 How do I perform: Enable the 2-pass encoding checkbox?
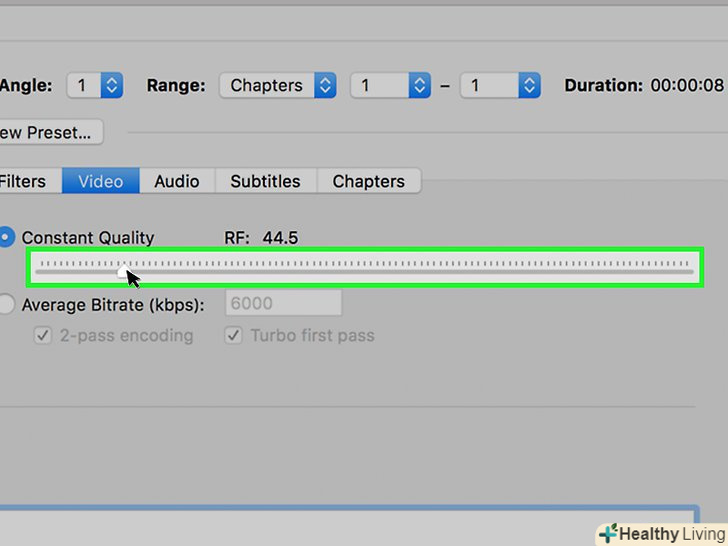coord(43,336)
